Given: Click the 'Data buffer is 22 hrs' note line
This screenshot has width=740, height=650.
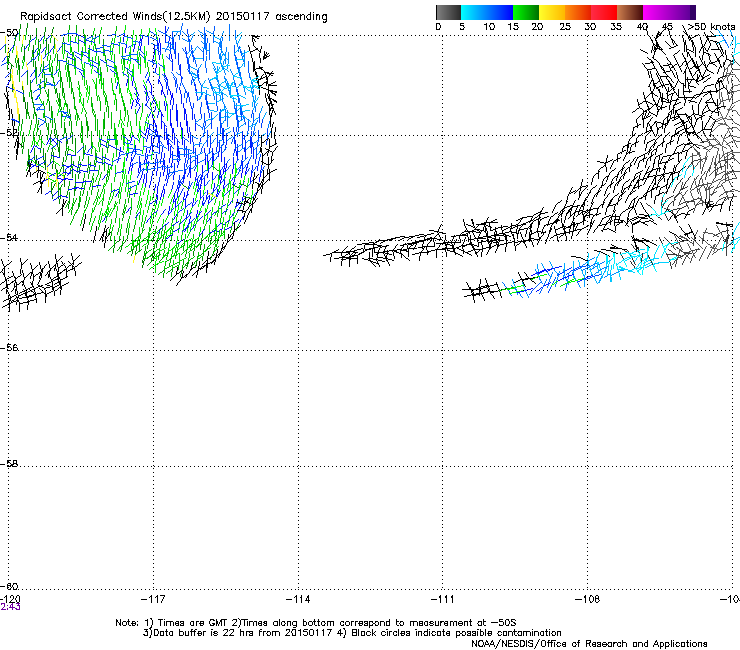Looking at the screenshot, I should pos(352,633).
